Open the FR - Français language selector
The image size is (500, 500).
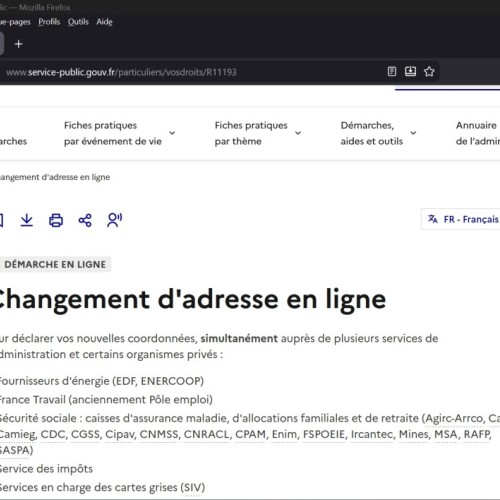(x=461, y=219)
